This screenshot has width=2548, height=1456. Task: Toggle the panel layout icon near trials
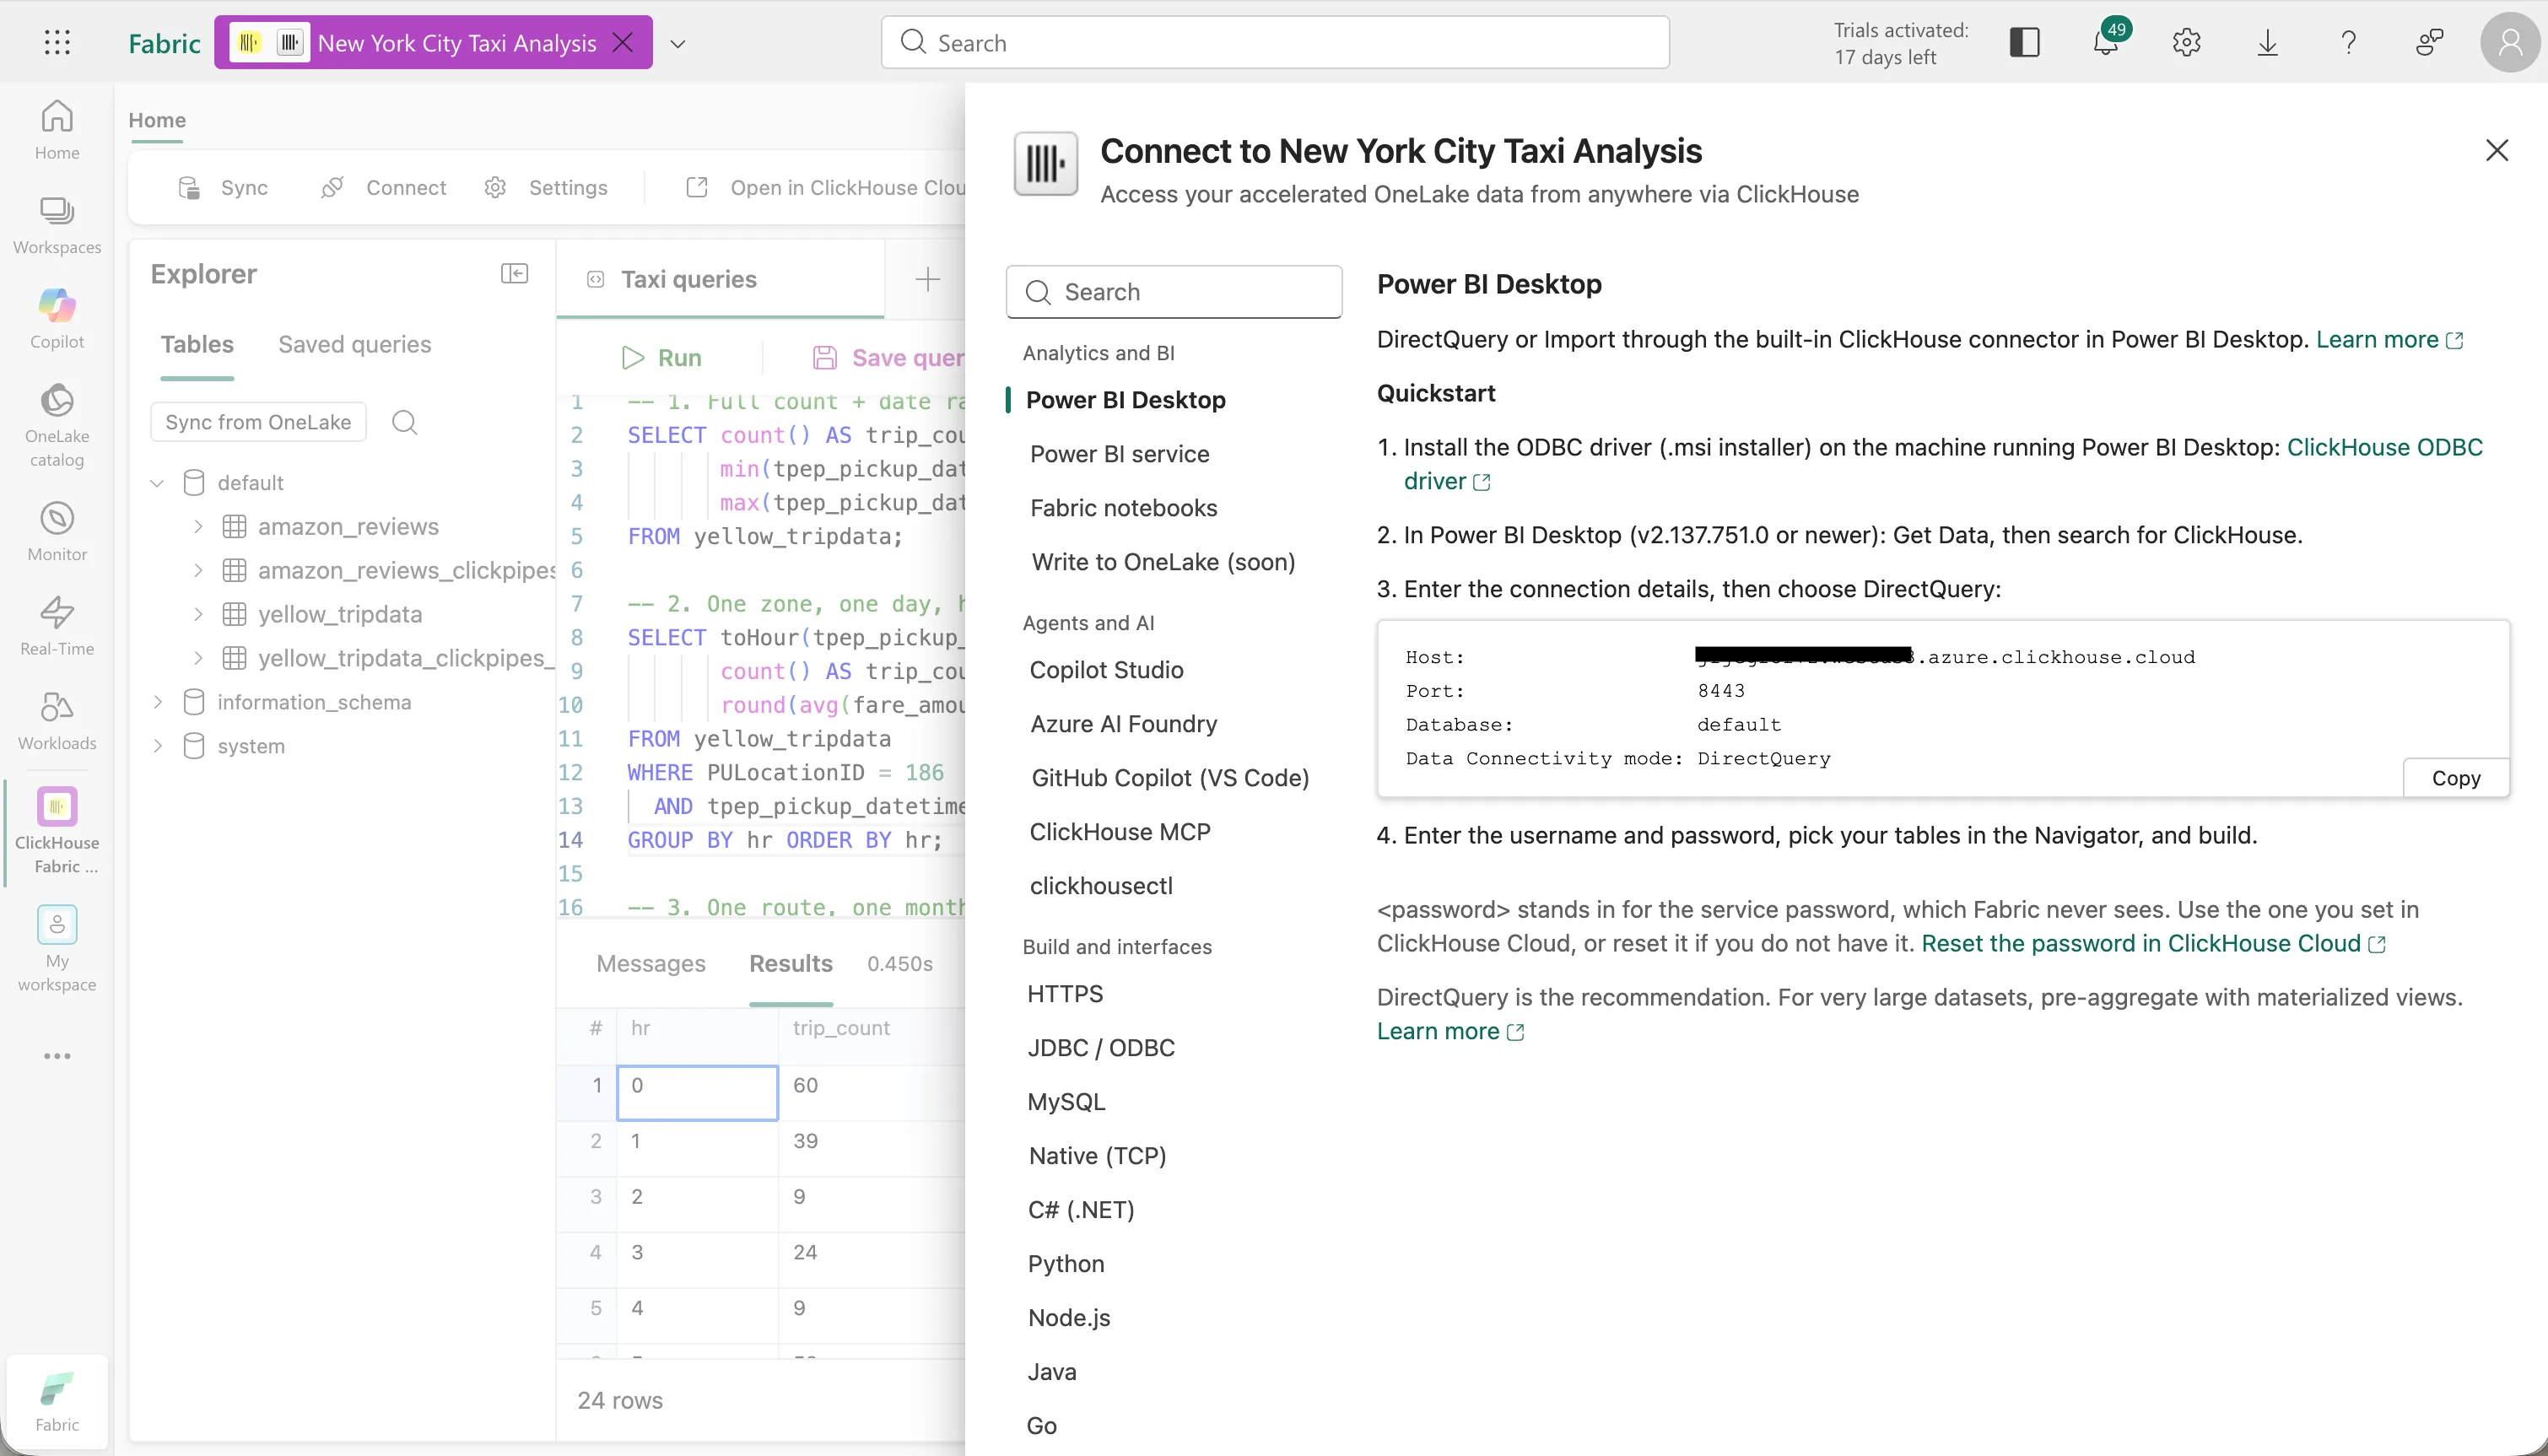tap(2025, 42)
